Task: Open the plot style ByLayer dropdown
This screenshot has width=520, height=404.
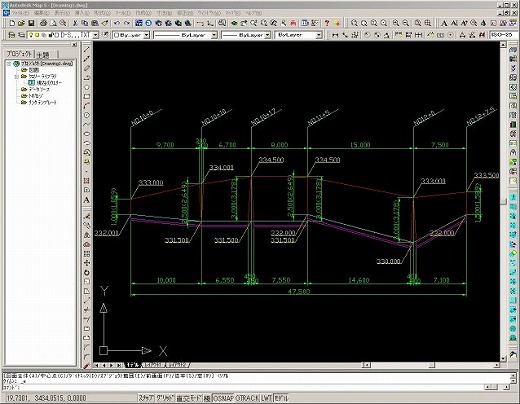Action: [x=319, y=35]
